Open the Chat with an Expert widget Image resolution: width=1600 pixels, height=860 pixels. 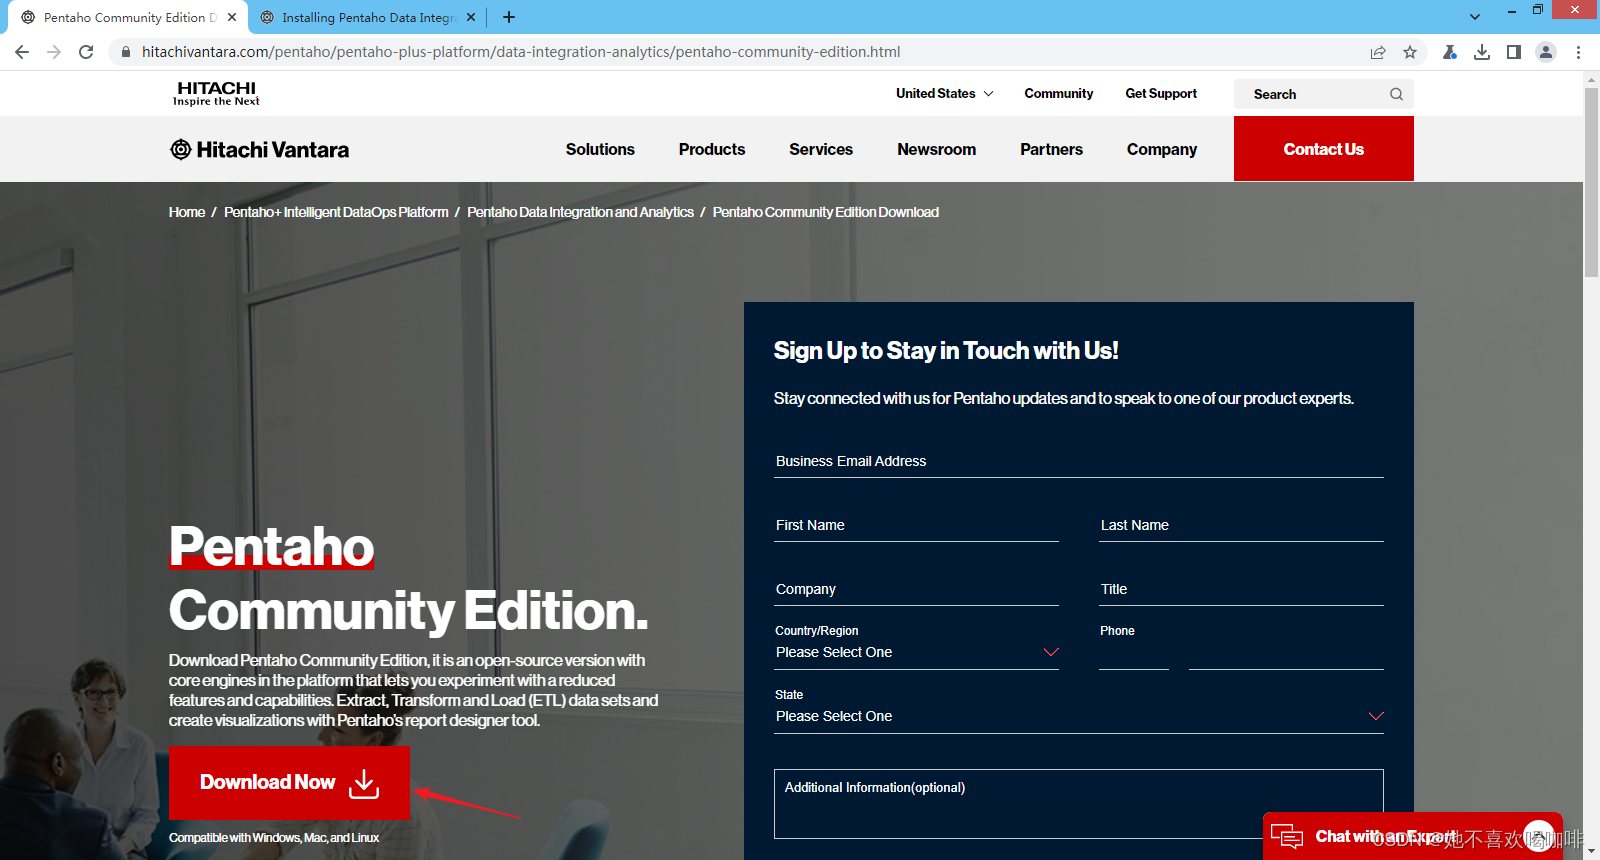tap(1413, 836)
